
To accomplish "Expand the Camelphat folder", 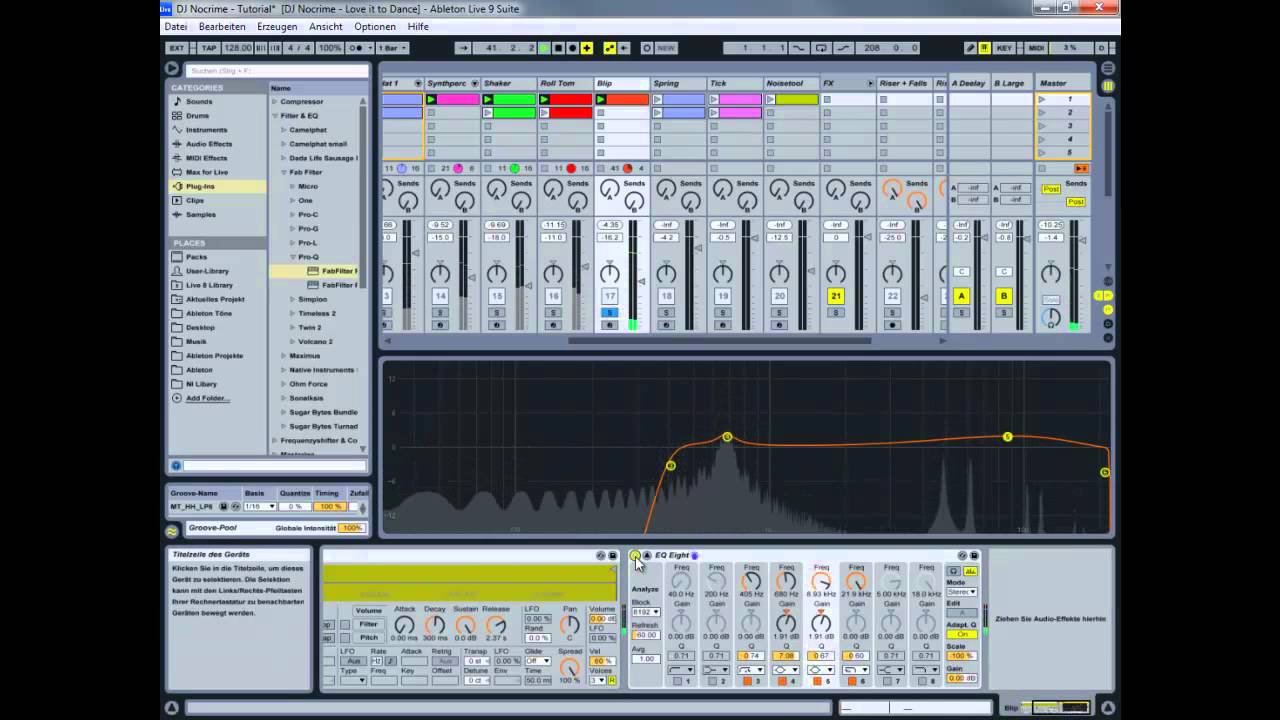I will tap(284, 130).
